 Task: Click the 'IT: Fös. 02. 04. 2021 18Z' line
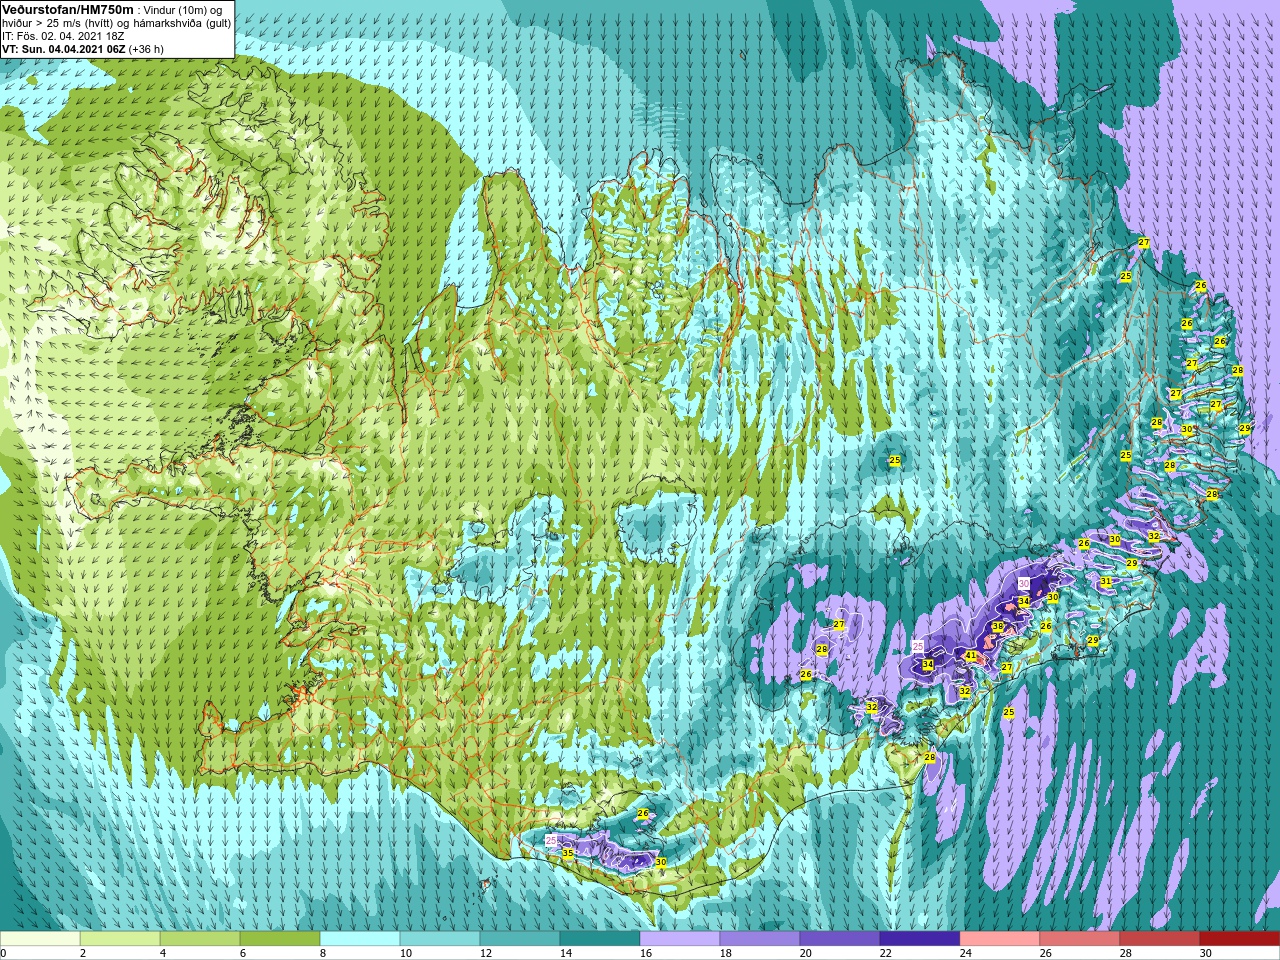point(63,35)
